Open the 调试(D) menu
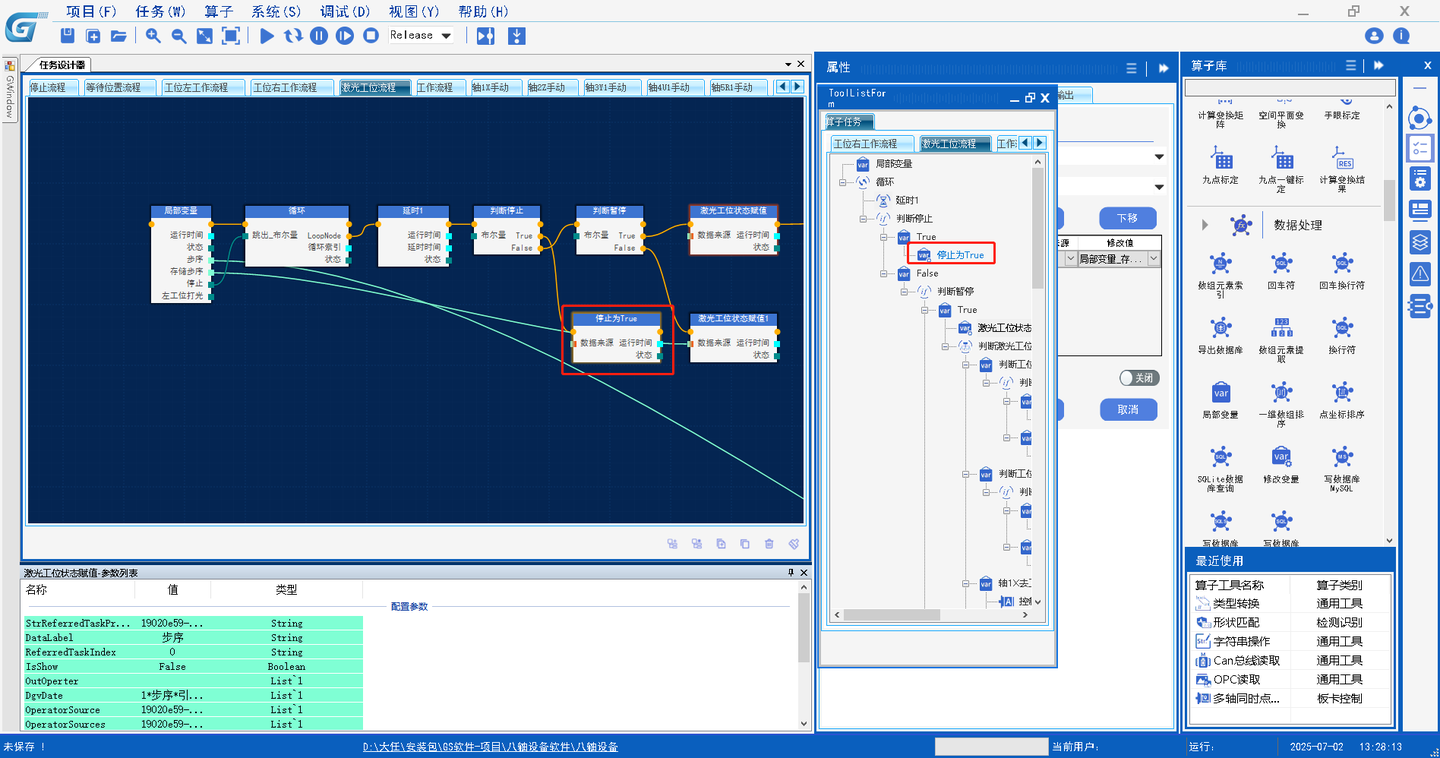 pyautogui.click(x=345, y=11)
